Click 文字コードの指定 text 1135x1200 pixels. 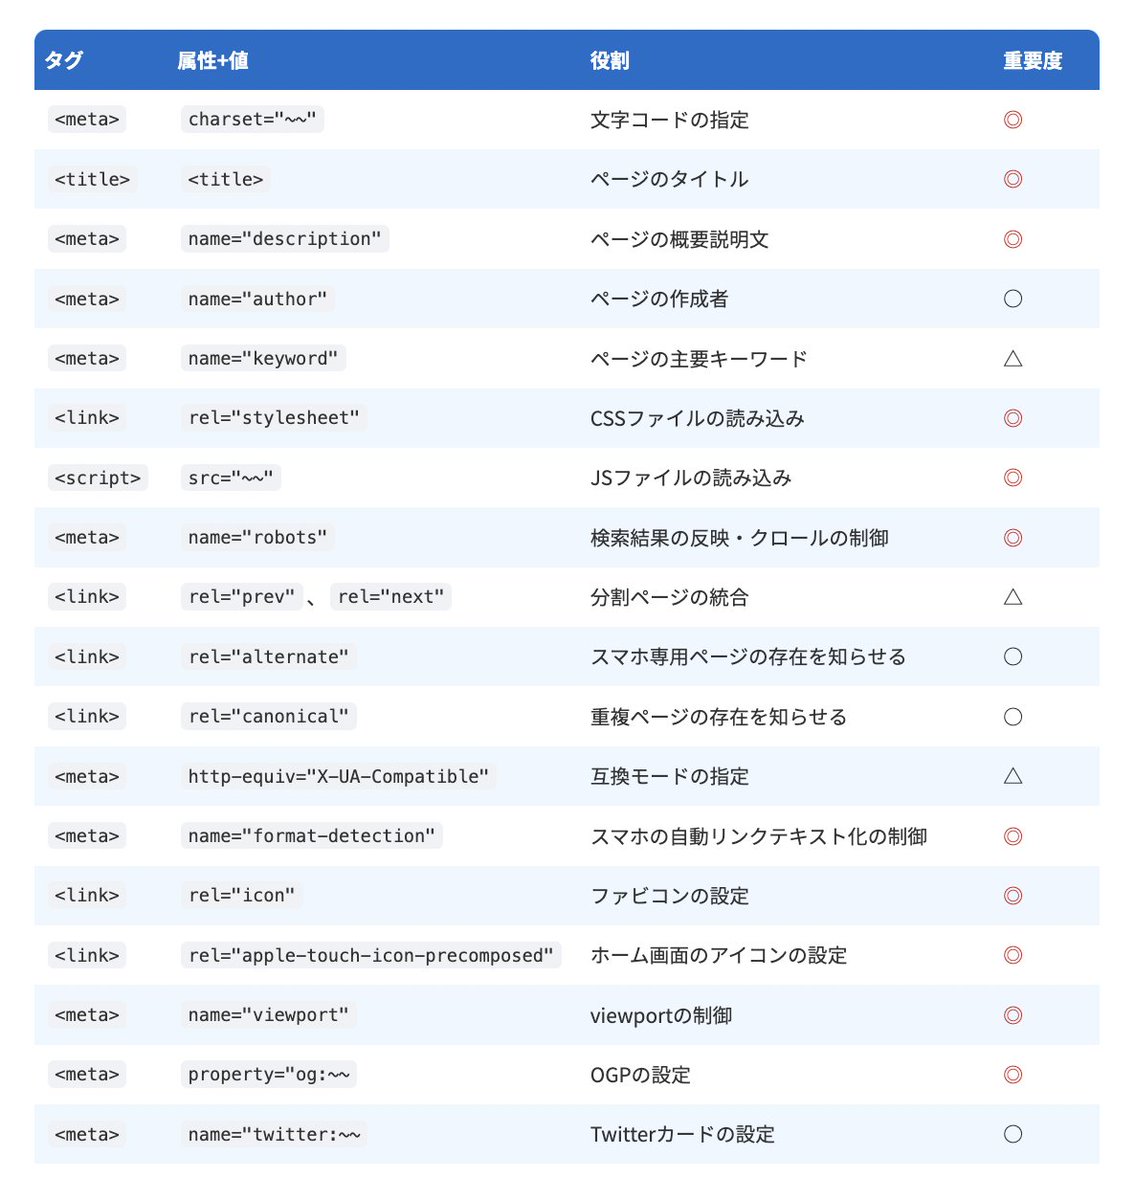(x=669, y=120)
